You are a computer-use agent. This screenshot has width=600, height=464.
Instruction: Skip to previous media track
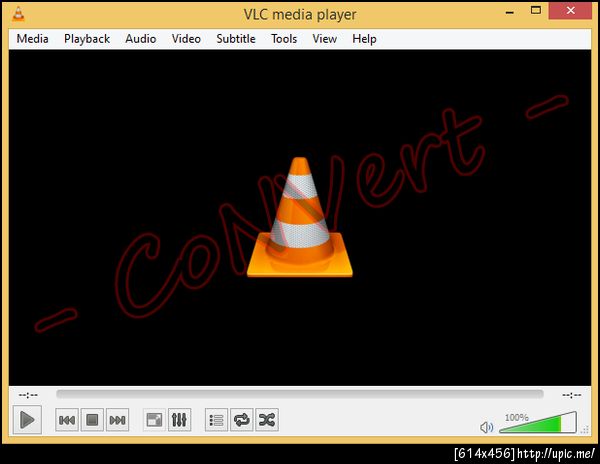tap(67, 420)
